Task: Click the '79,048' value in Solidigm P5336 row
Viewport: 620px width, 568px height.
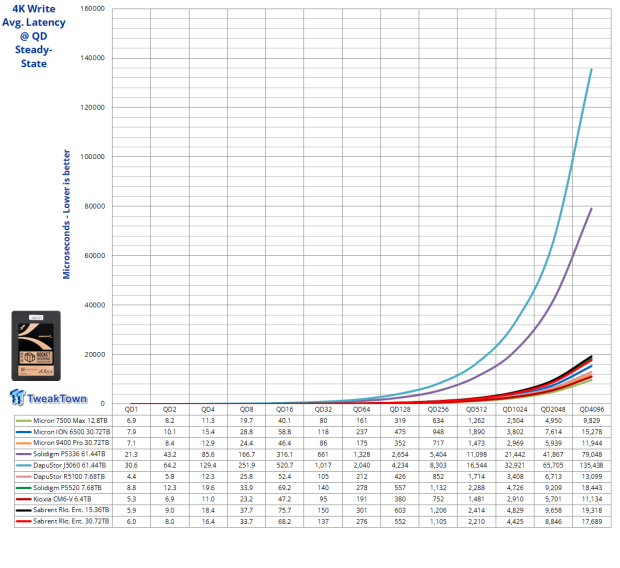Action: [592, 454]
